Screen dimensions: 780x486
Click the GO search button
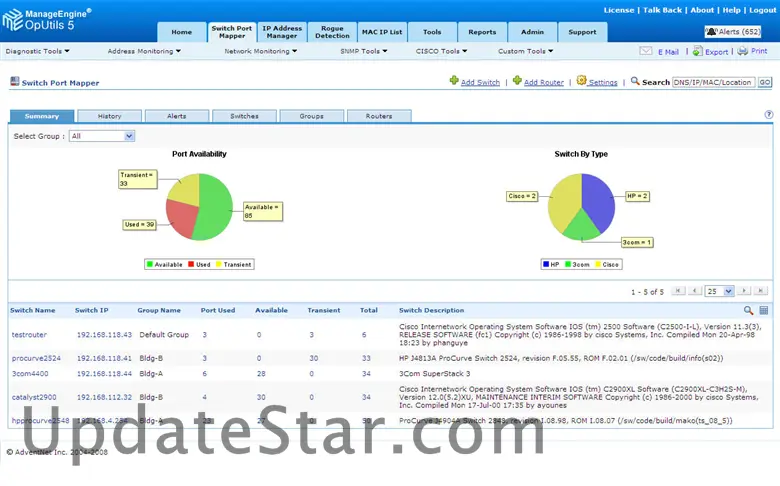765,82
